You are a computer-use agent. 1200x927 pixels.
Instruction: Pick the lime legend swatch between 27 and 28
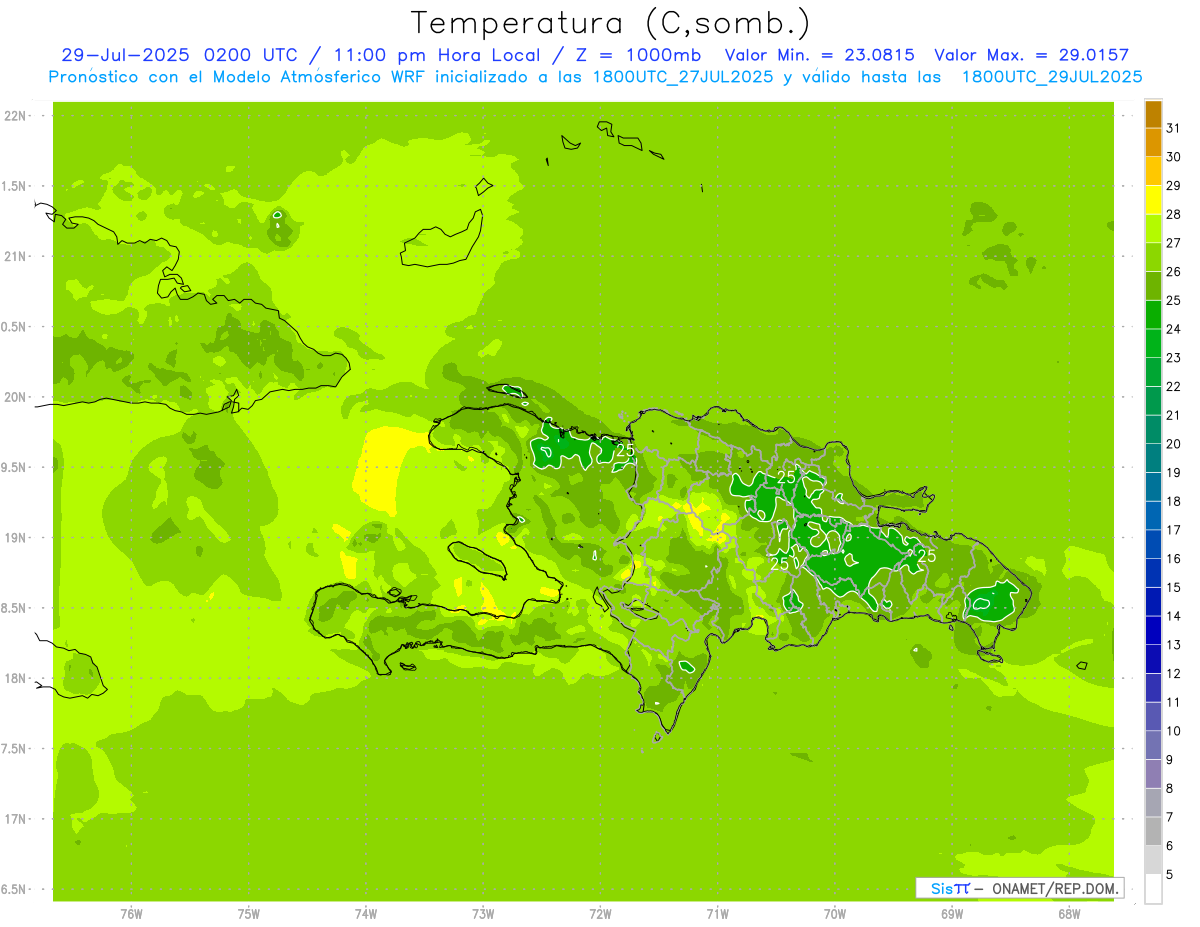pyautogui.click(x=1153, y=228)
